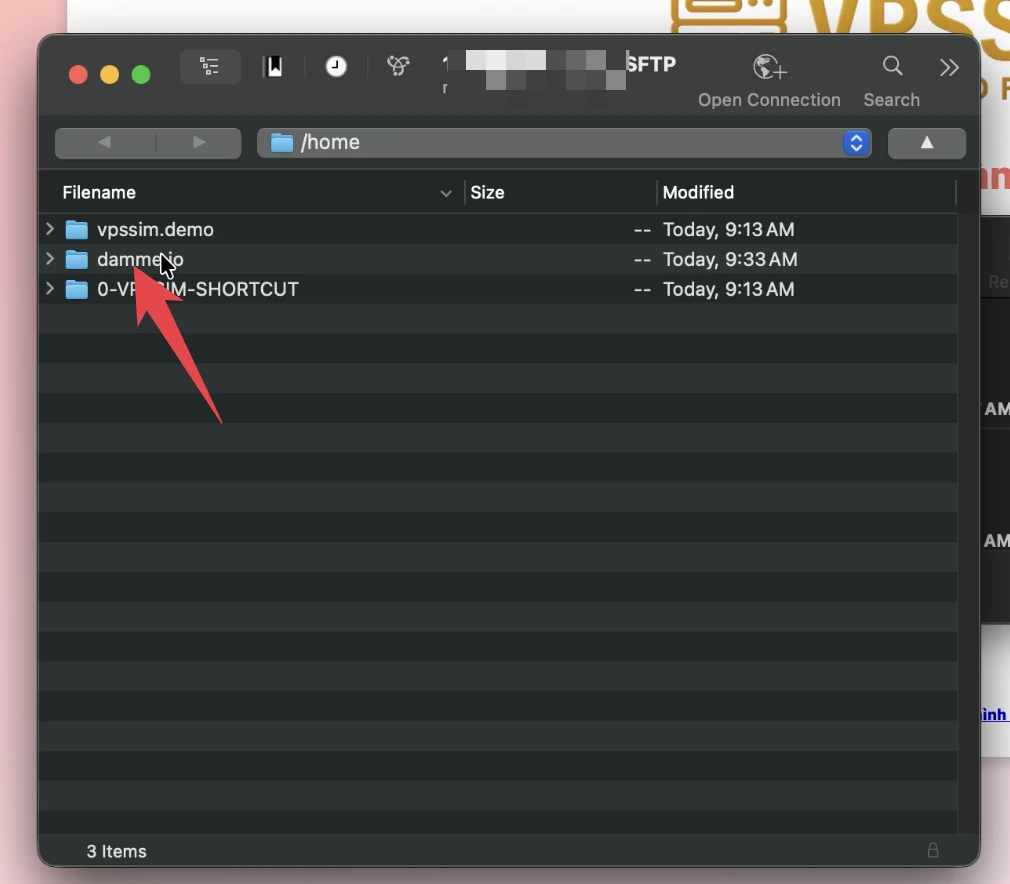Go back with the left arrow button
This screenshot has width=1010, height=884.
click(x=105, y=142)
